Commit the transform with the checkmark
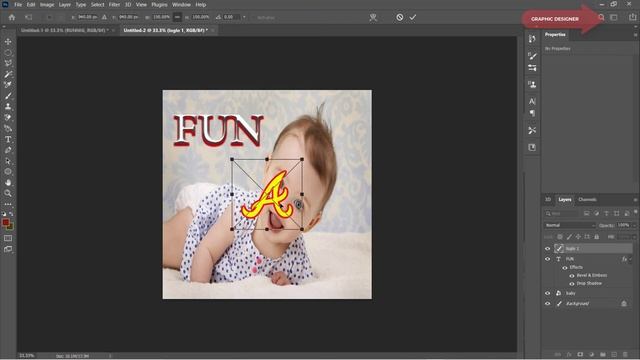640x360 pixels. point(413,17)
